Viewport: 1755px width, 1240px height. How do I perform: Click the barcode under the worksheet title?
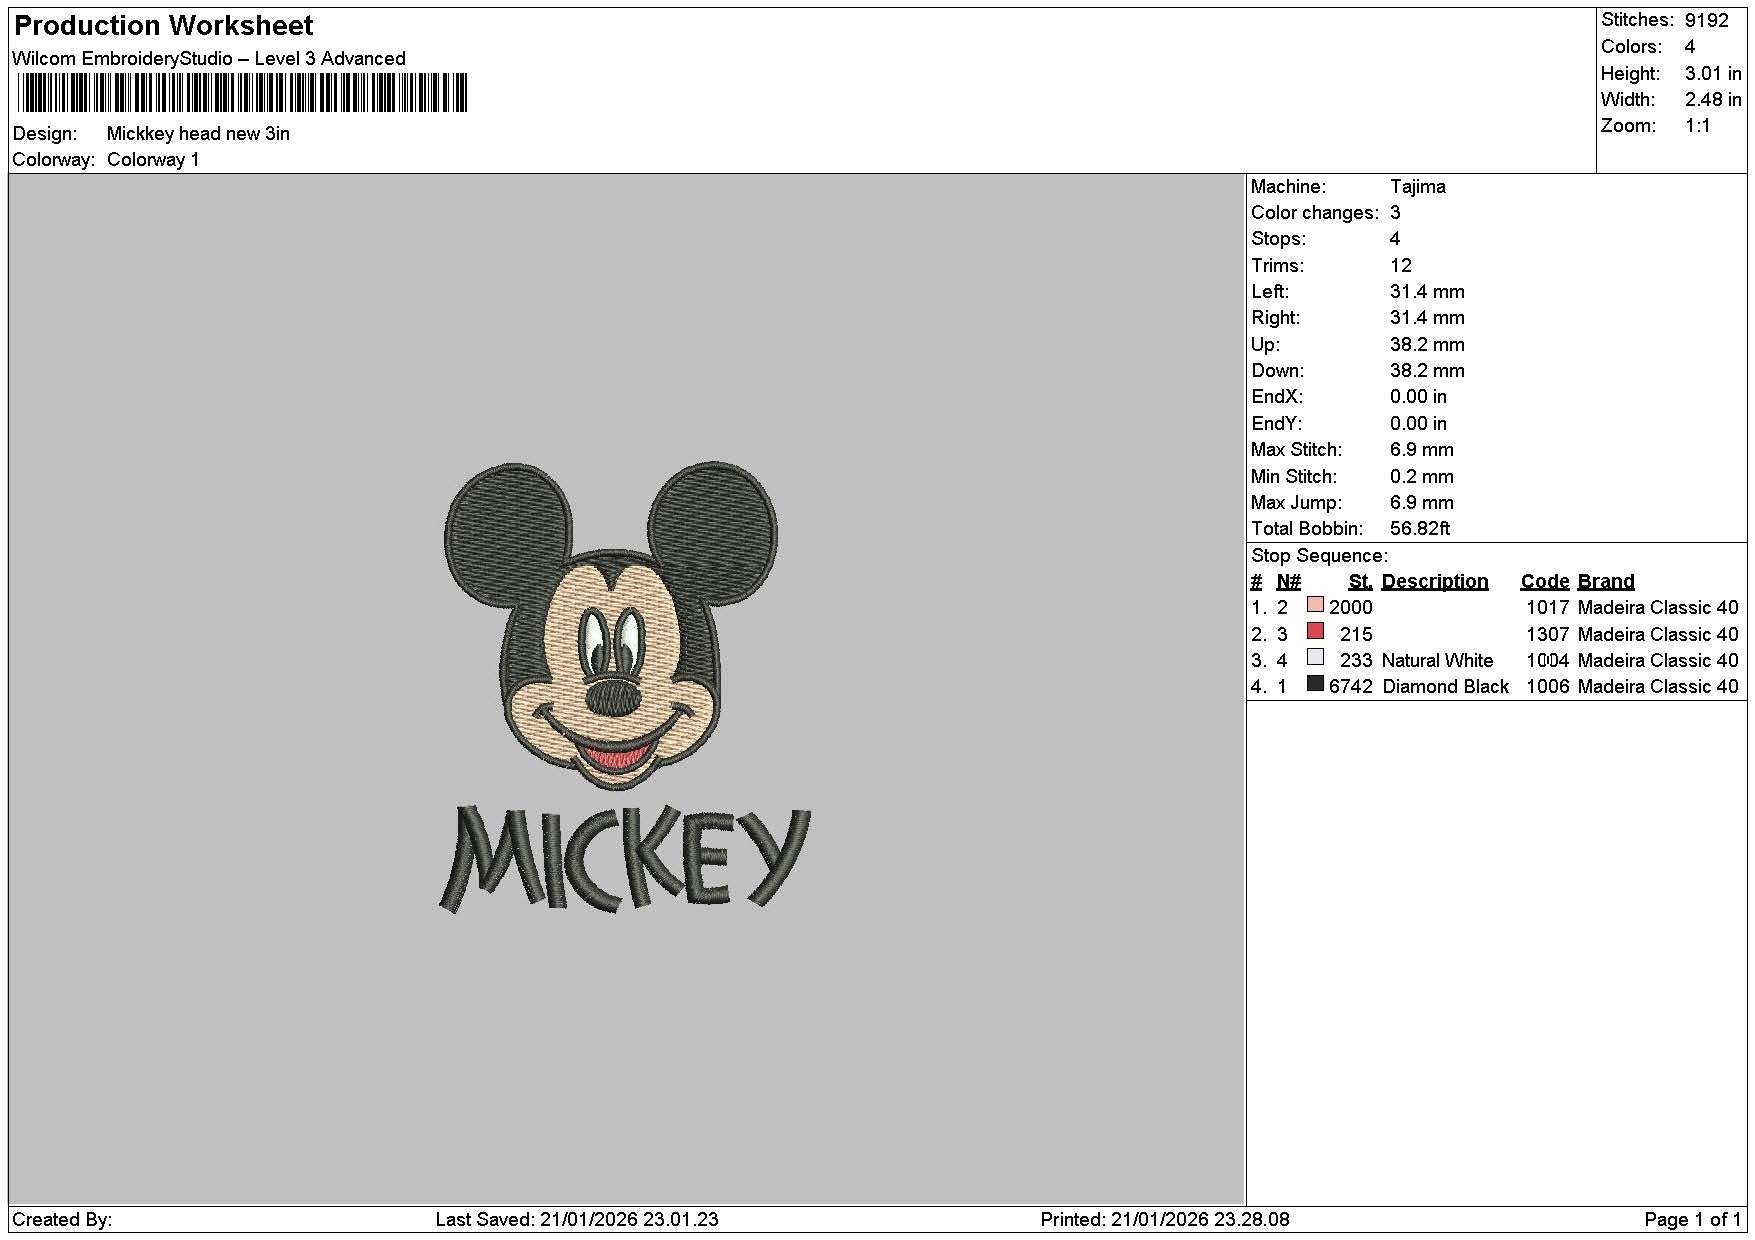242,93
